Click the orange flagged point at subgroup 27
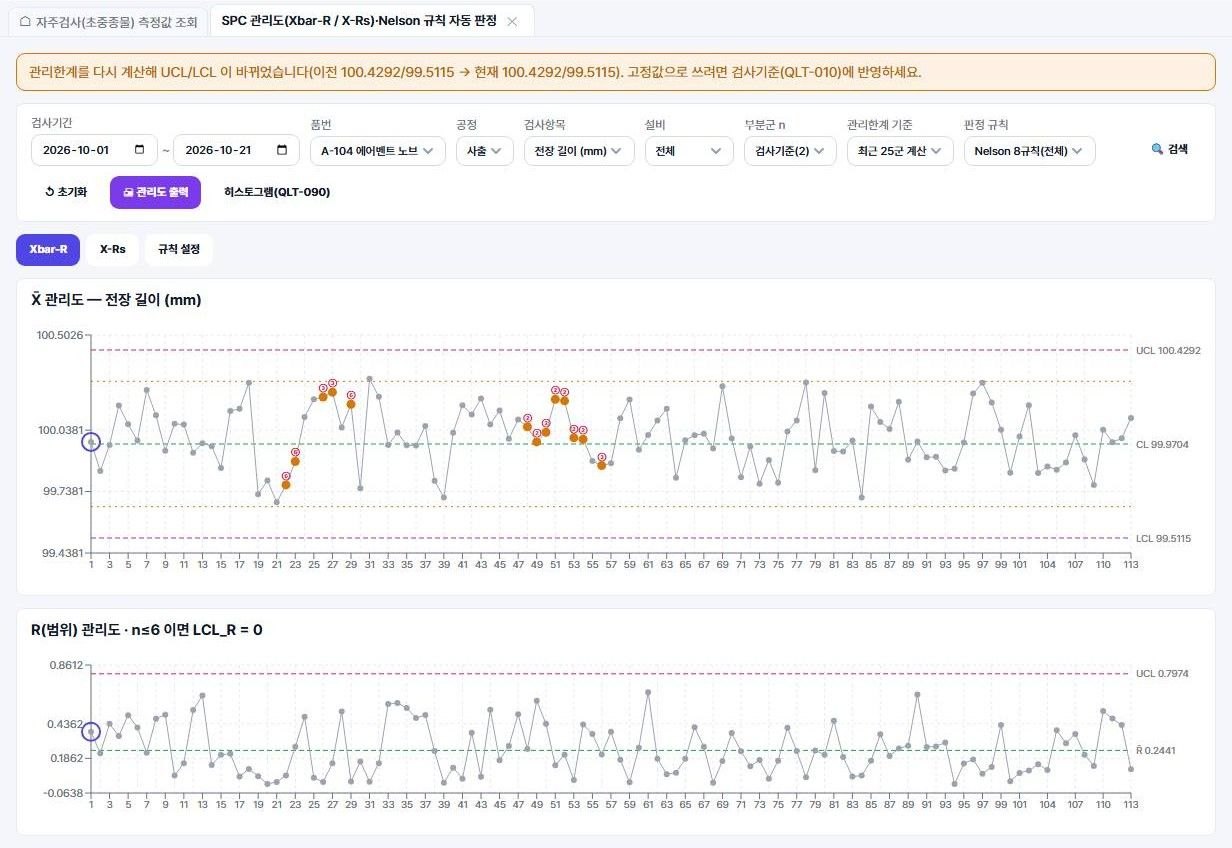Screen dimensions: 1232x848 click(332, 392)
